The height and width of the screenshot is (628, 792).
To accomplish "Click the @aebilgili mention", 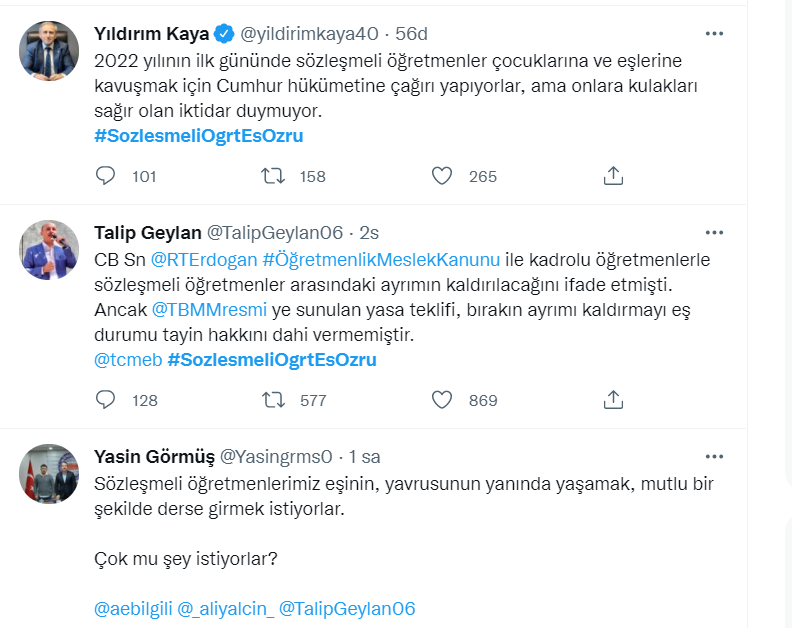I will coord(132,608).
